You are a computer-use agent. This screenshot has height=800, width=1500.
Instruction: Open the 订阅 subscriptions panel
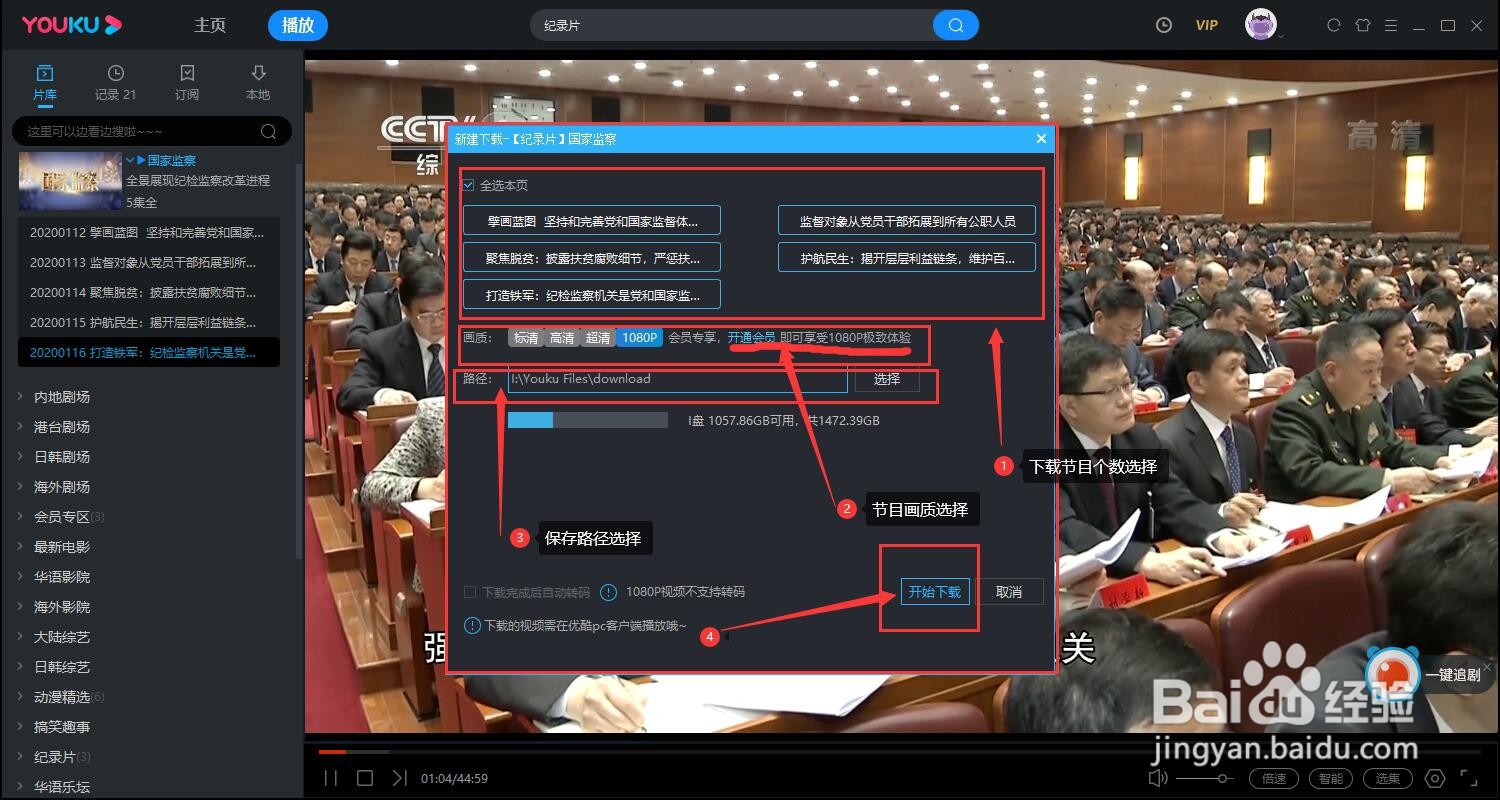186,80
